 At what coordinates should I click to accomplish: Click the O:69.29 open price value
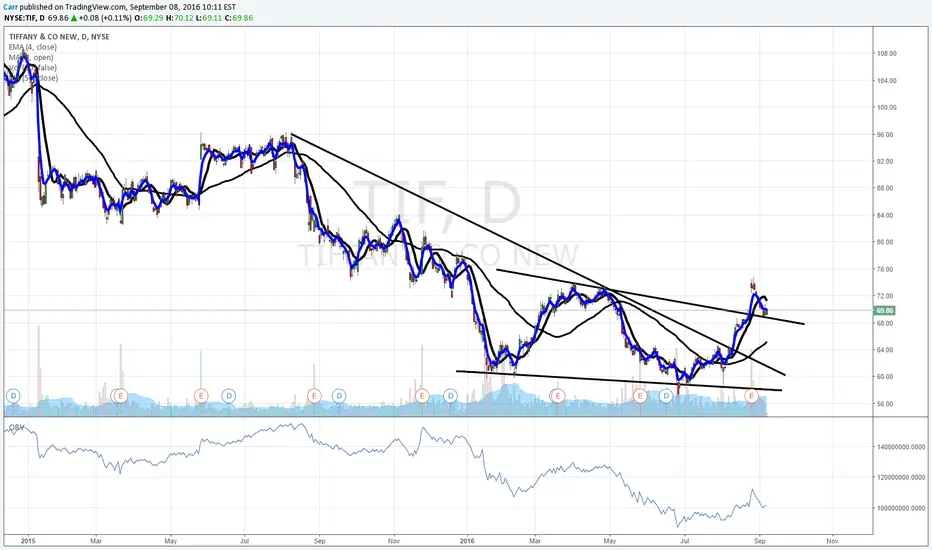click(149, 18)
